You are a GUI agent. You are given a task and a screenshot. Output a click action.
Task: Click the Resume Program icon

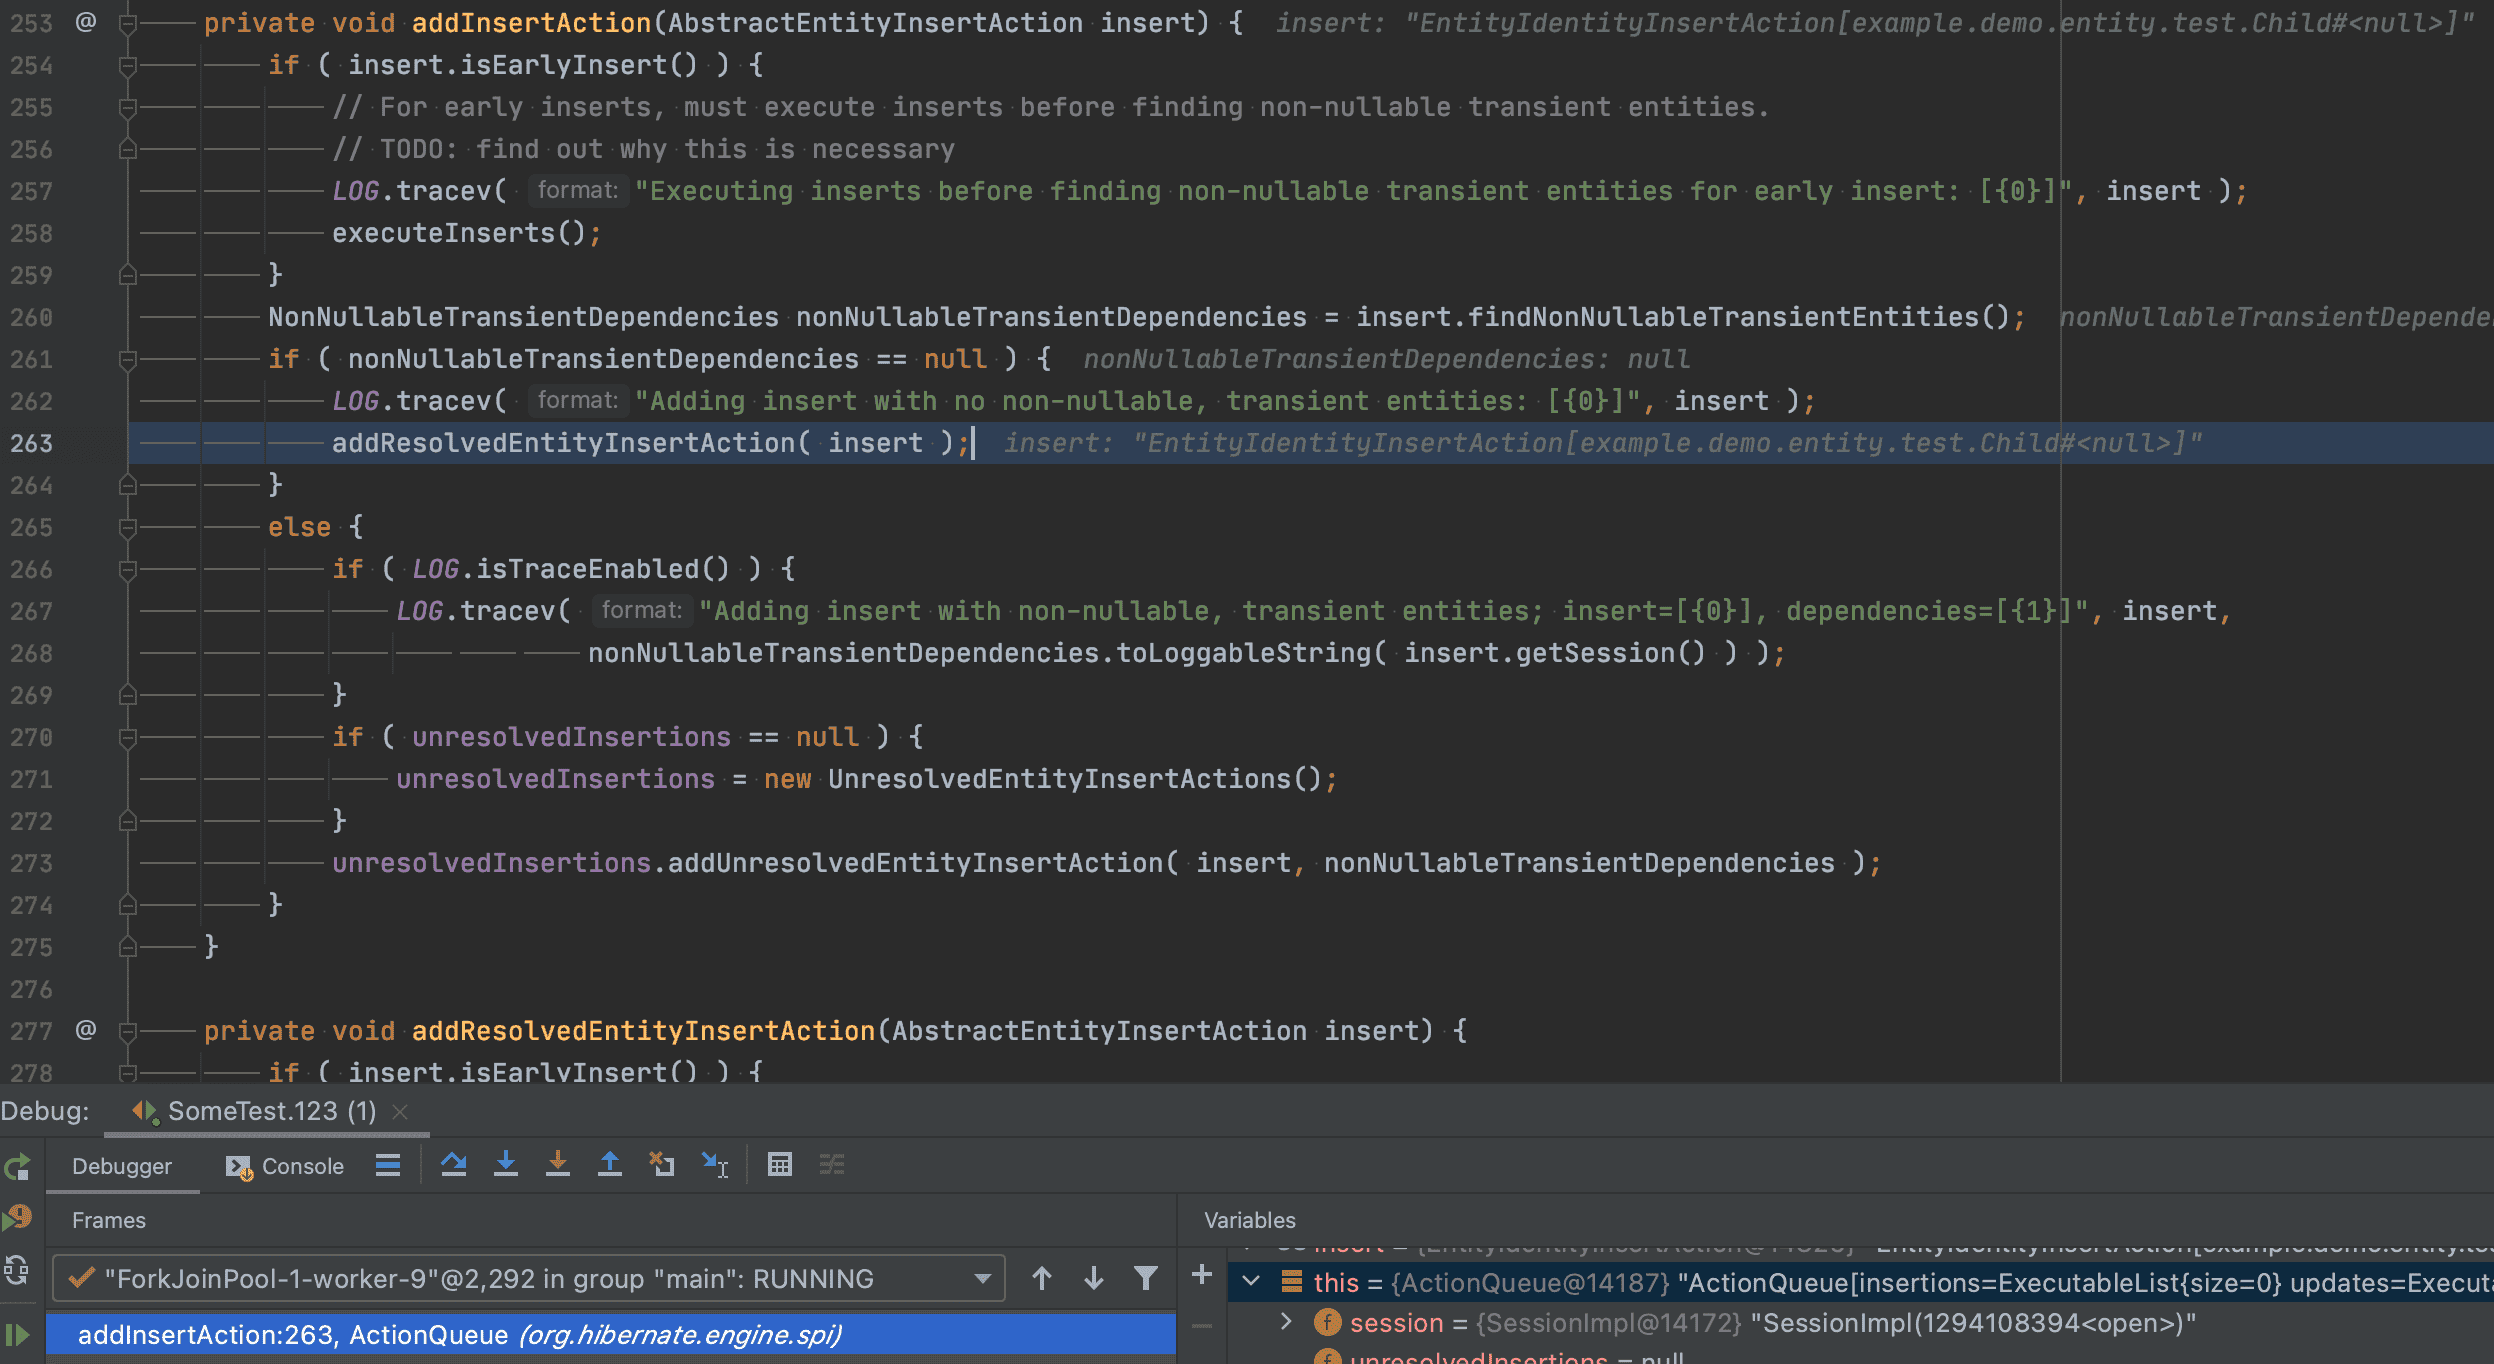pyautogui.click(x=17, y=1334)
